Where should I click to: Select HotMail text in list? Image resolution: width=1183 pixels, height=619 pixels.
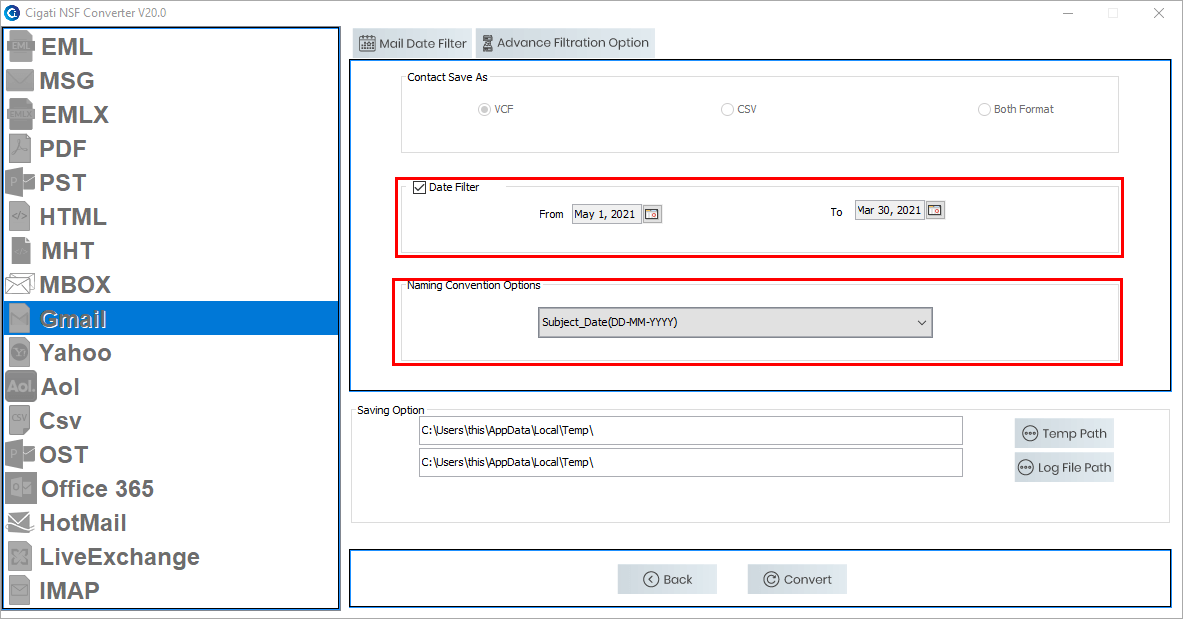tap(83, 522)
